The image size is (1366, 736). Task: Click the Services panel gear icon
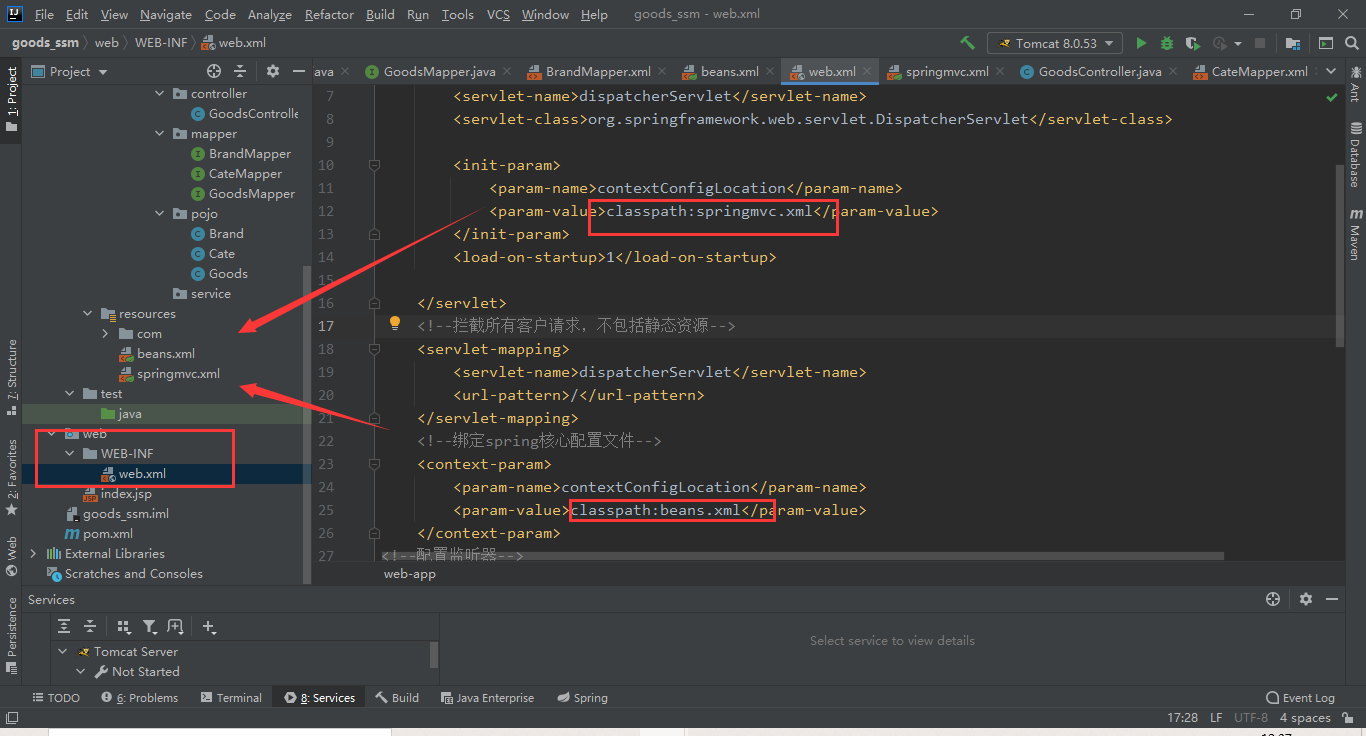(x=1306, y=599)
